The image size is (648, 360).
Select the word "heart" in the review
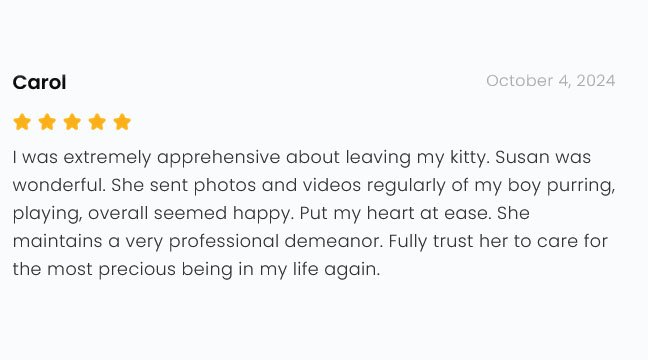(x=390, y=213)
